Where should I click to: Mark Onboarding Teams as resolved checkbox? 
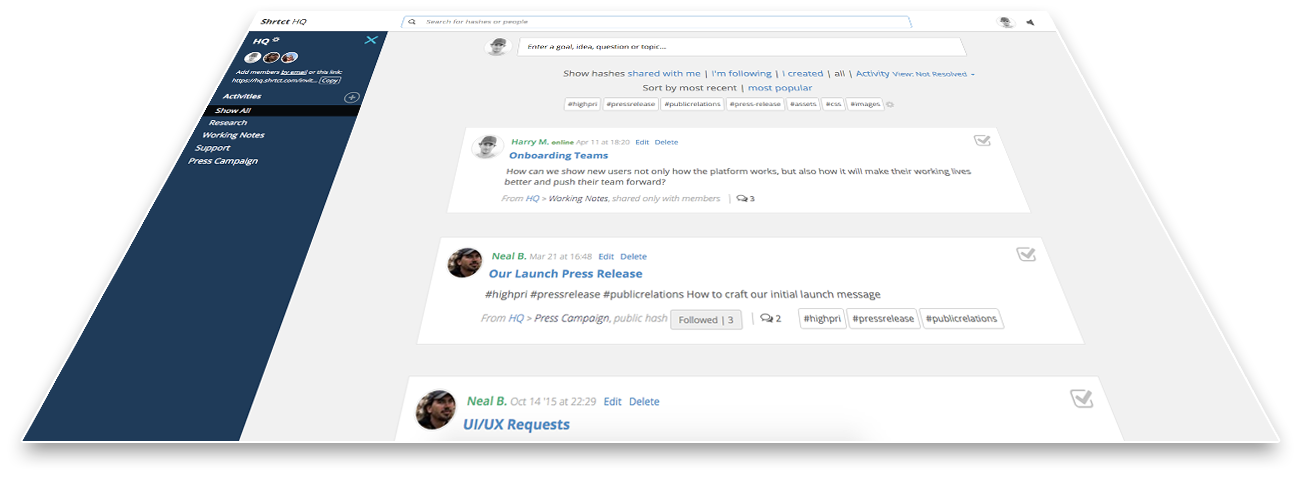pyautogui.click(x=982, y=141)
